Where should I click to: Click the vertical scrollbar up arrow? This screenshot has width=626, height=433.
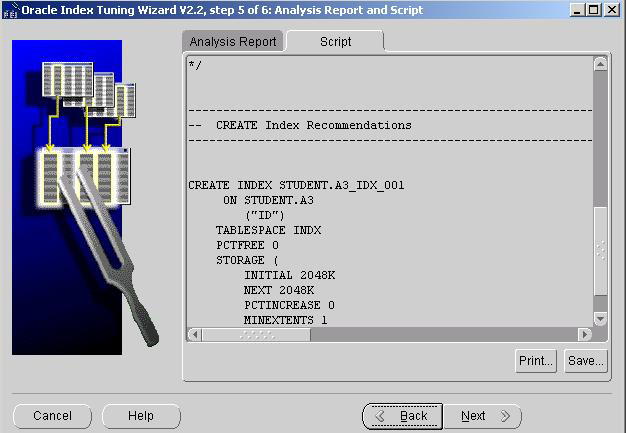pos(600,64)
